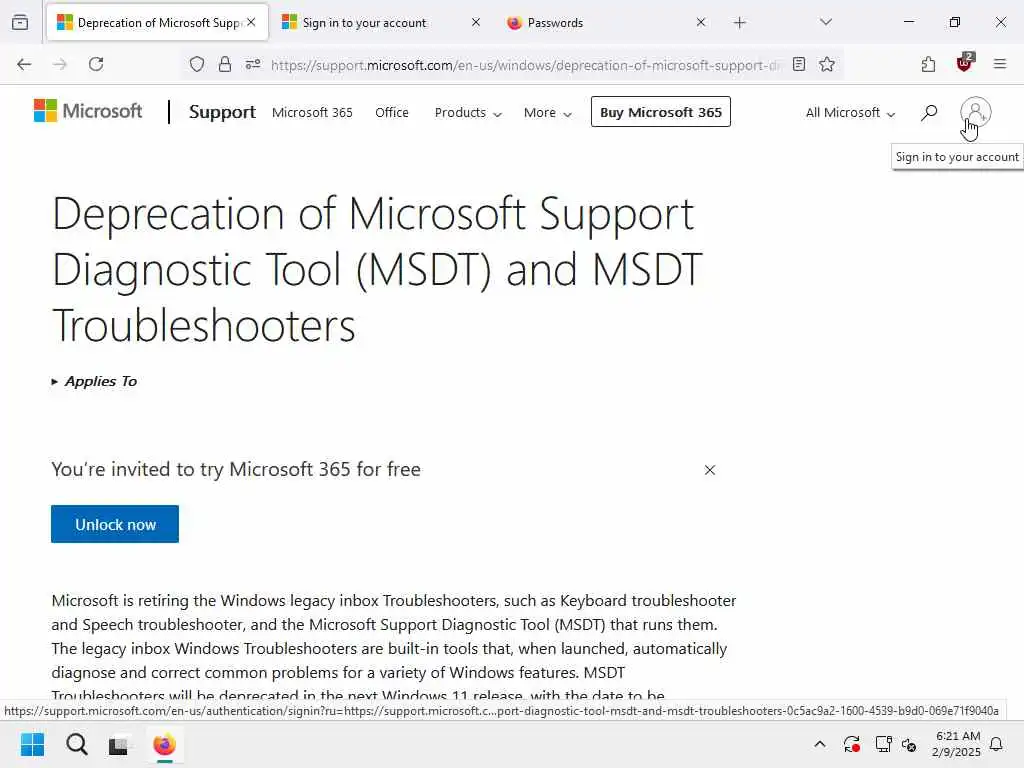1024x768 pixels.
Task: Expand the All Microsoft menu
Action: tap(850, 112)
